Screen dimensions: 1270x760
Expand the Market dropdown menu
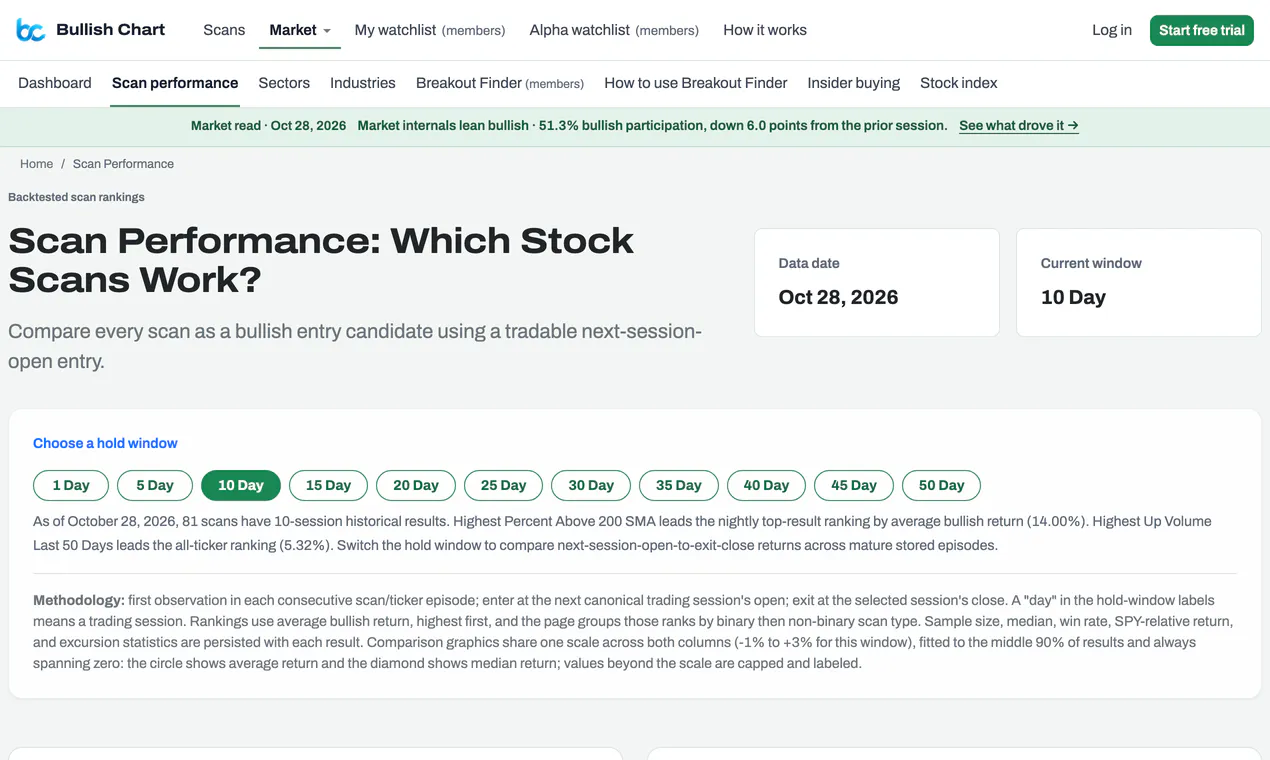[300, 30]
